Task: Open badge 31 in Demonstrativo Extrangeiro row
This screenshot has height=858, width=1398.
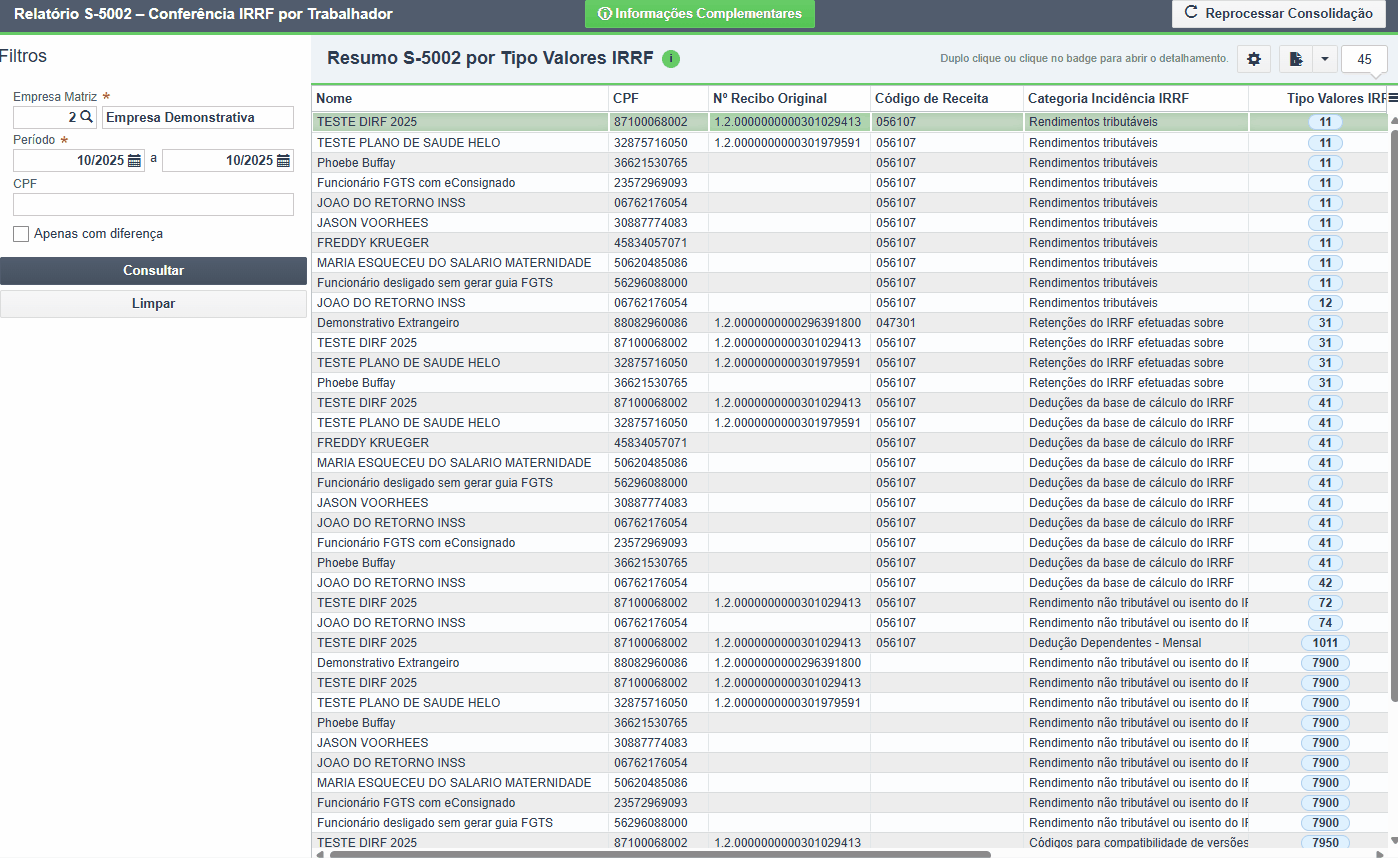Action: click(x=1325, y=322)
